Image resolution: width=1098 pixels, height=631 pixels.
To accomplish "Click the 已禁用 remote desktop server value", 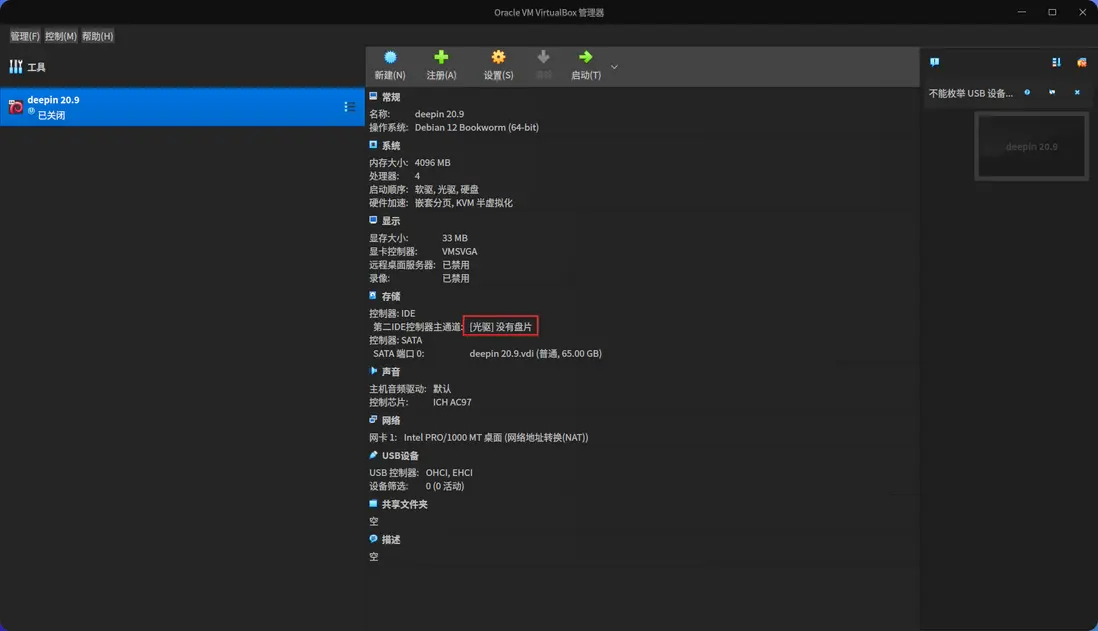I will pos(456,265).
